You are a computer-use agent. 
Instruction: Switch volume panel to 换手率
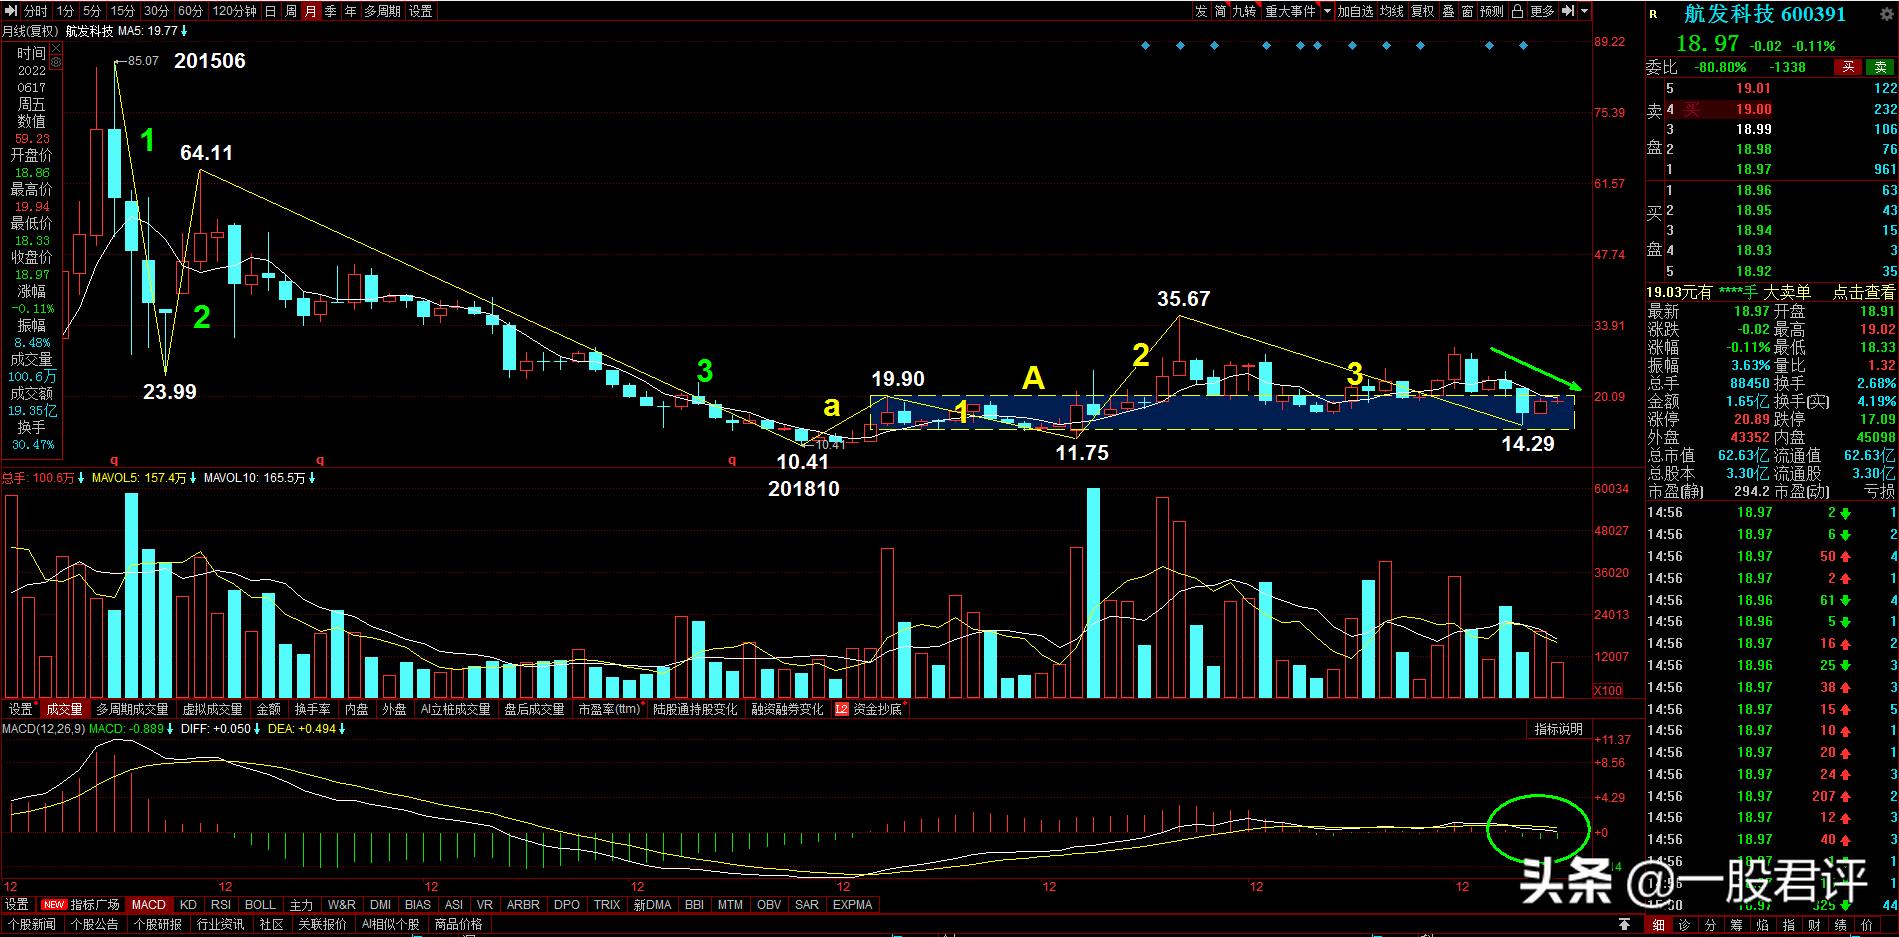312,709
